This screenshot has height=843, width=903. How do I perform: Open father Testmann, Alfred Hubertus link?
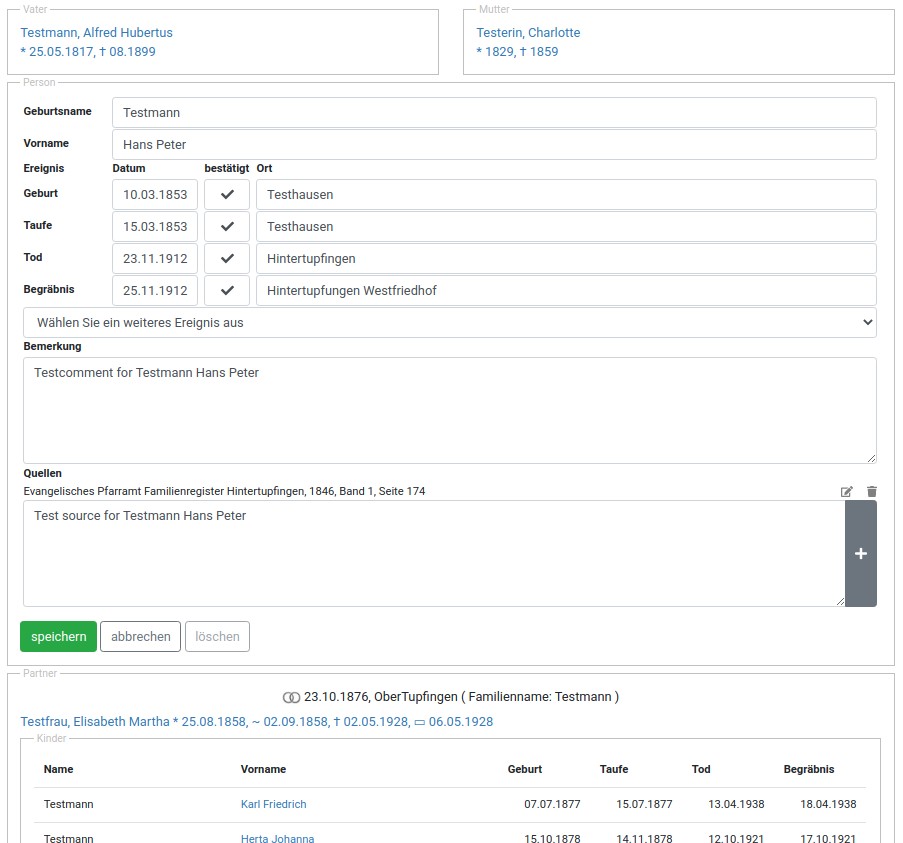pyautogui.click(x=97, y=33)
